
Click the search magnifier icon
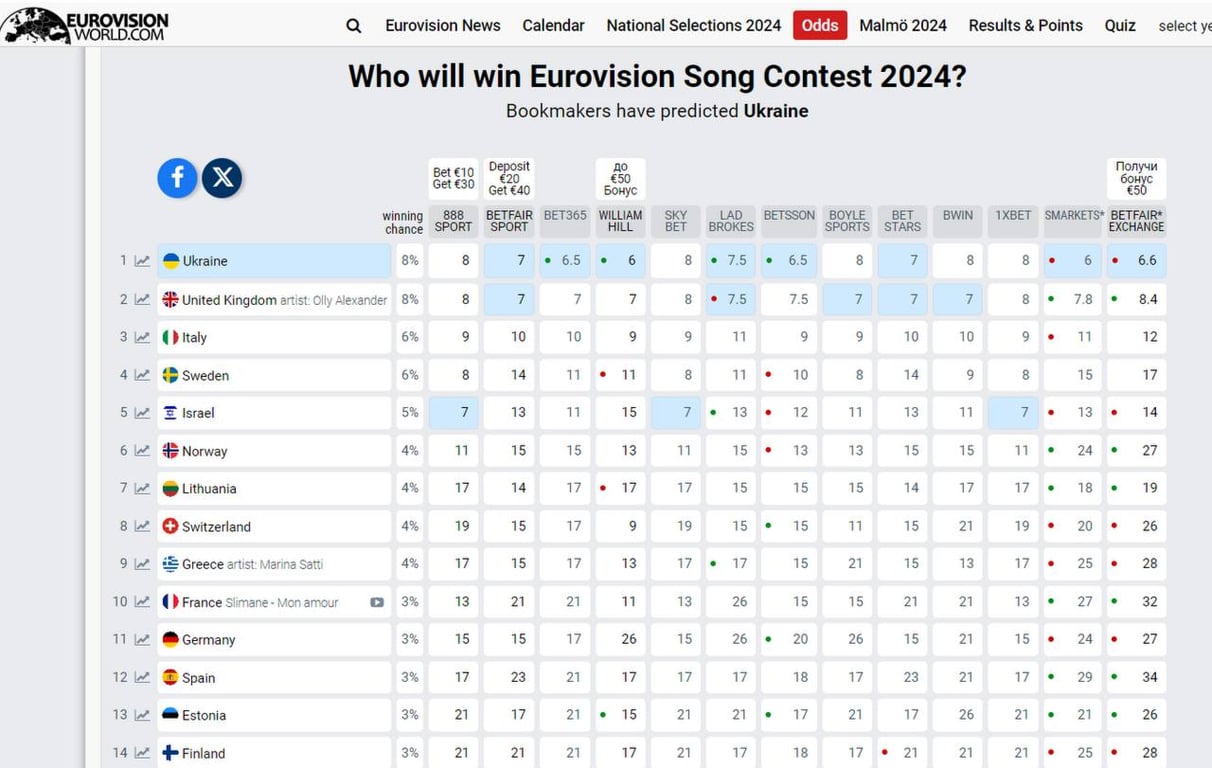(x=353, y=26)
